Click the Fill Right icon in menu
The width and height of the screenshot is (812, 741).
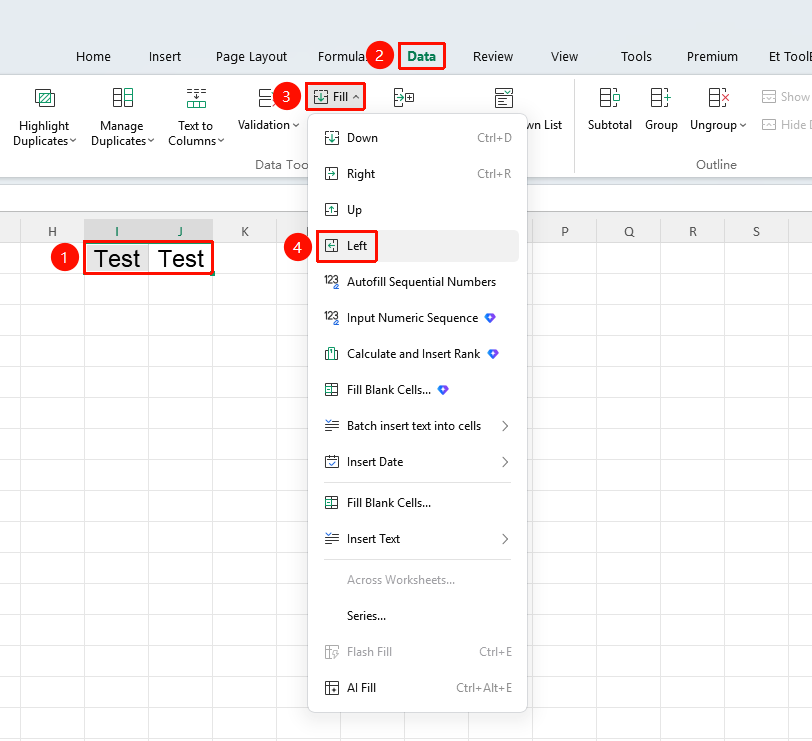click(x=331, y=173)
